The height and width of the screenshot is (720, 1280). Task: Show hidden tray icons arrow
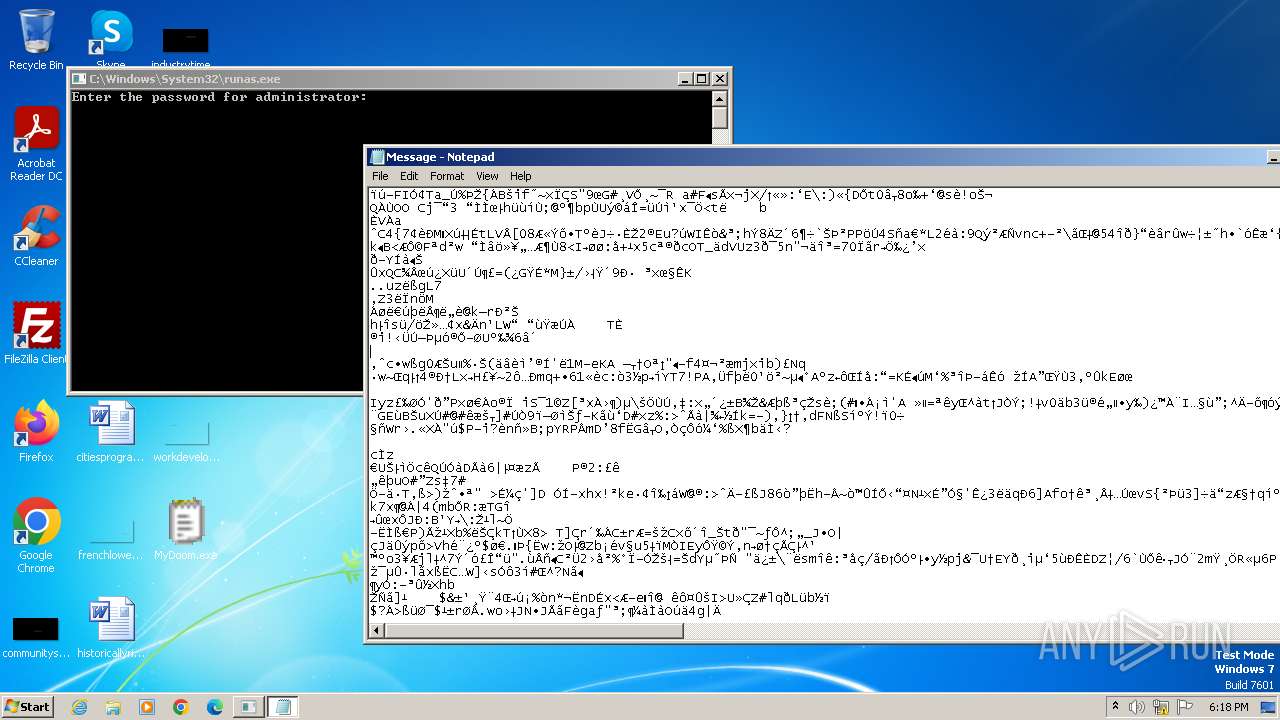[1115, 707]
